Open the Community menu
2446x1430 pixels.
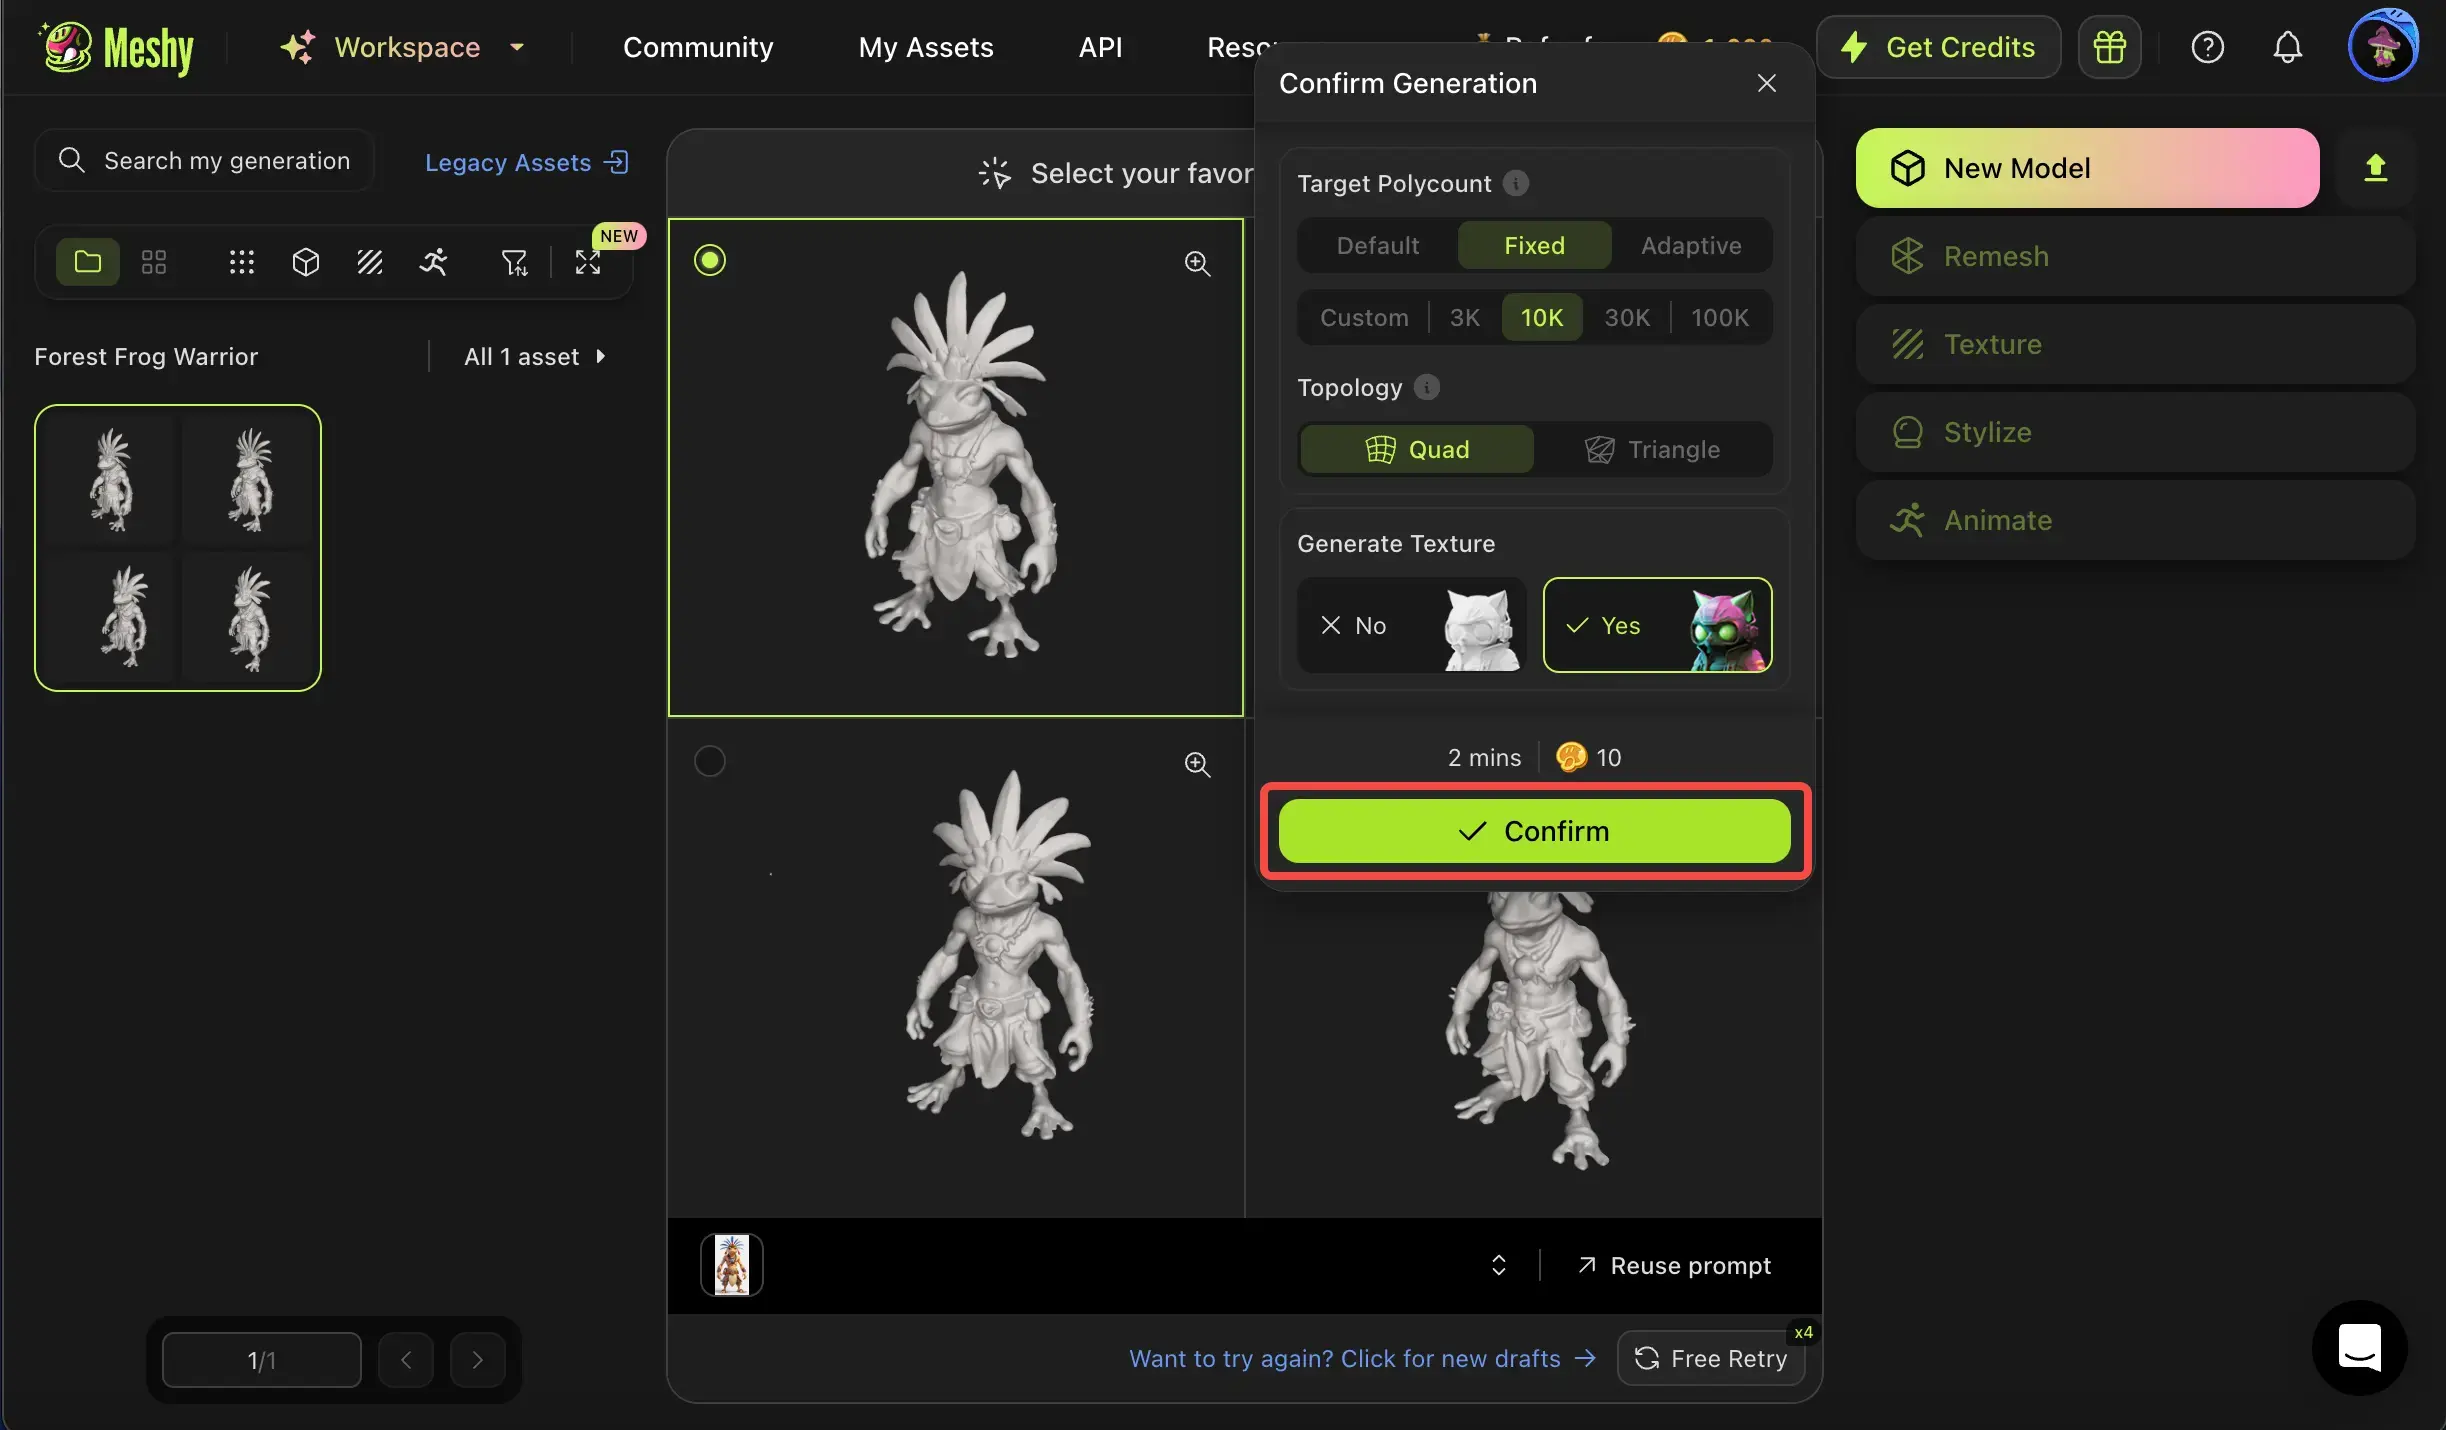[x=698, y=47]
